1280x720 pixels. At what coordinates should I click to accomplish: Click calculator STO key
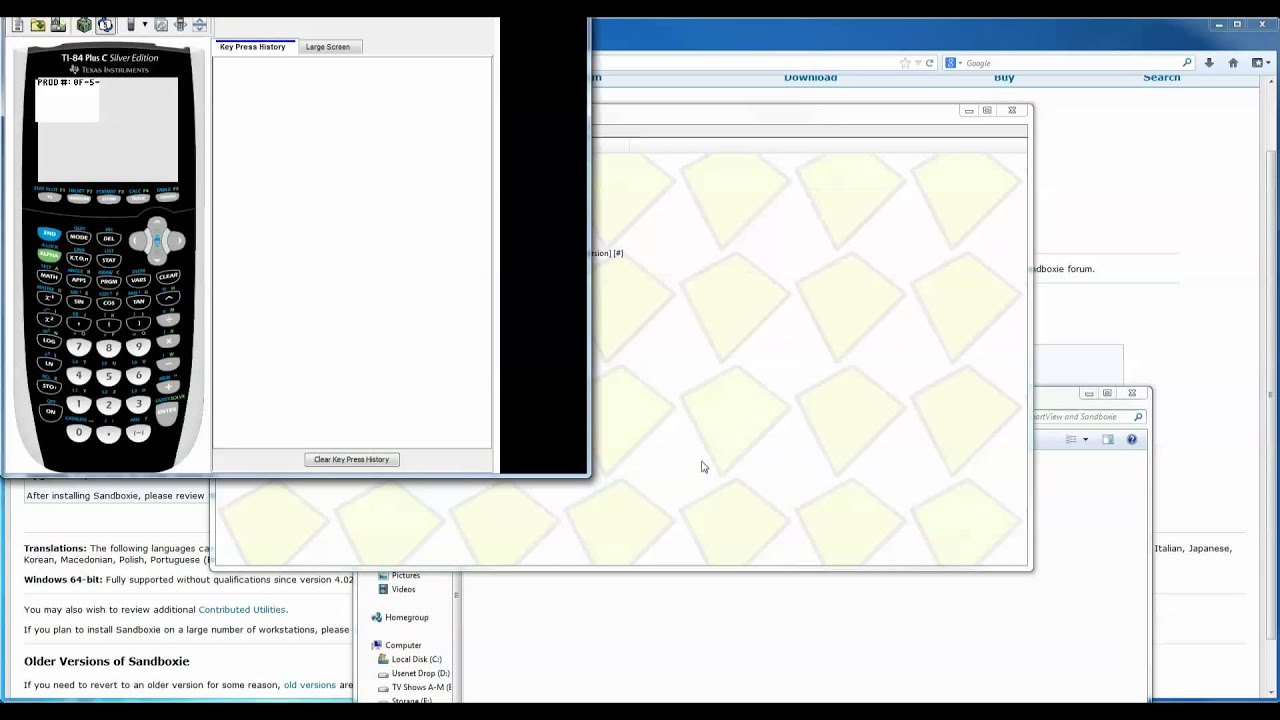pyautogui.click(x=49, y=386)
